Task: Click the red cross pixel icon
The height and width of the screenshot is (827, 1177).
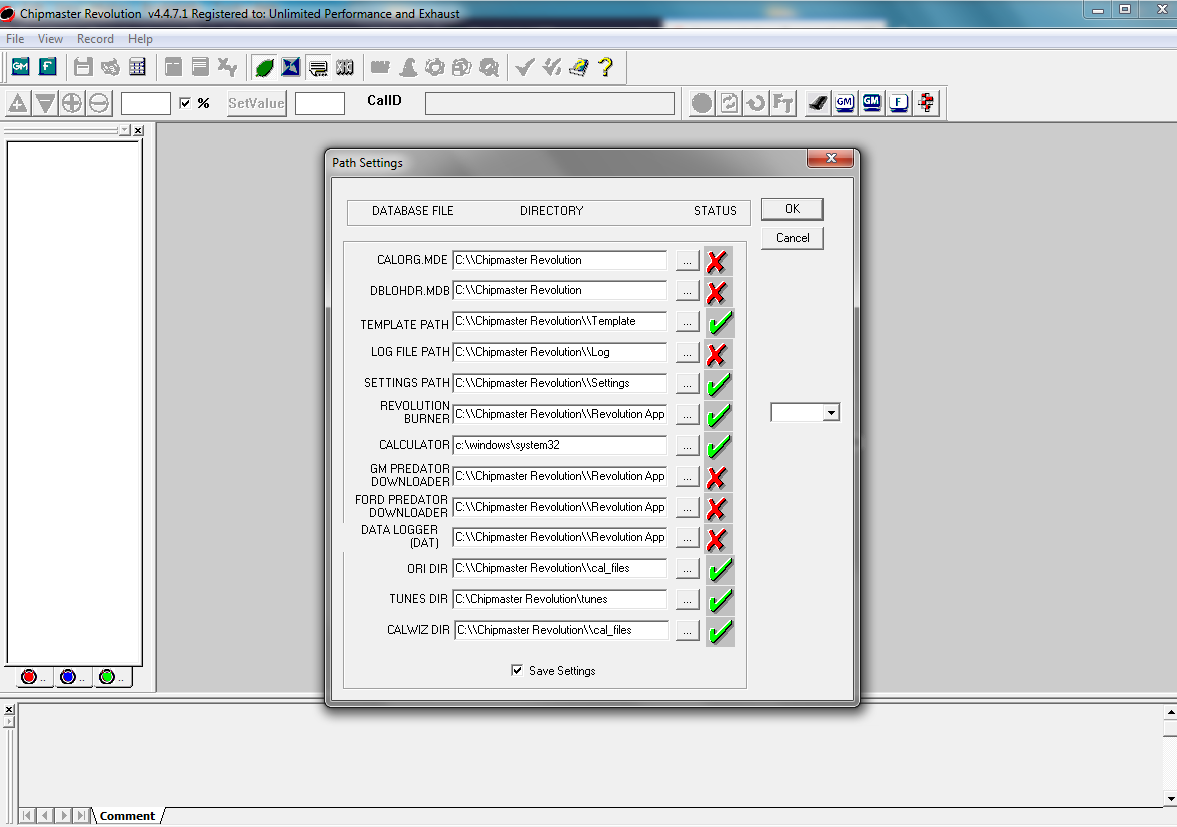Action: tap(926, 103)
